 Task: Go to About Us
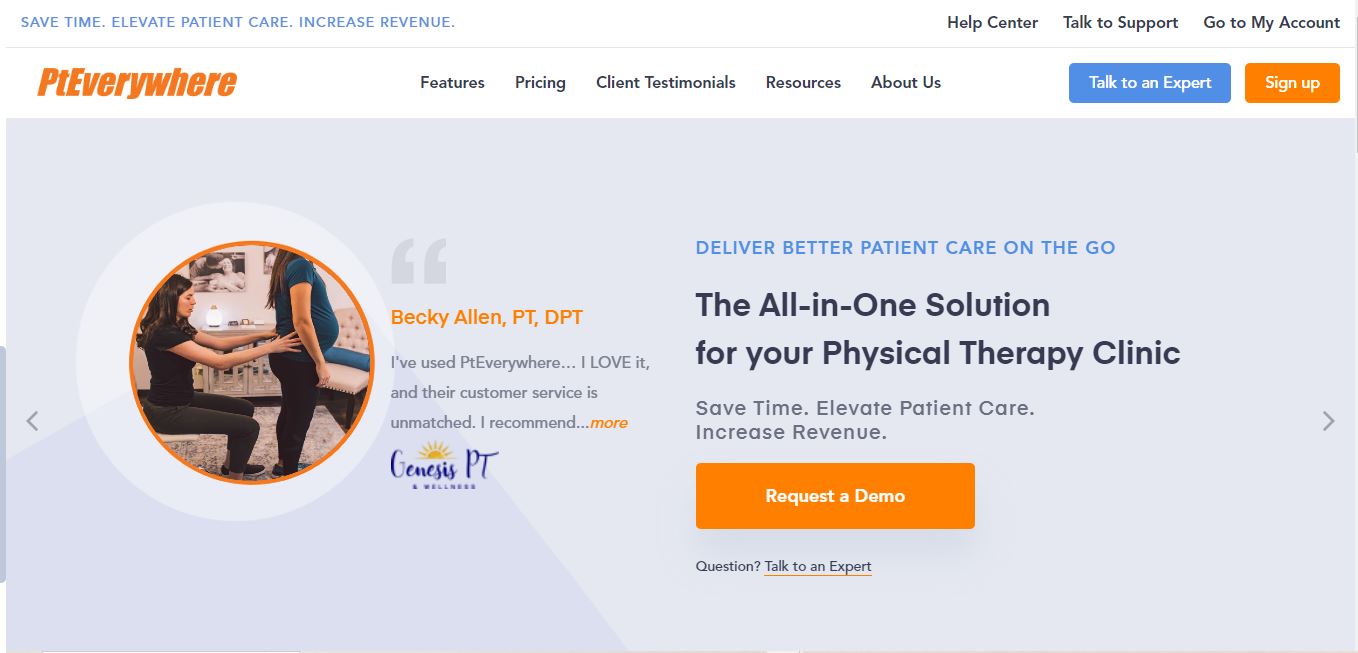click(x=906, y=83)
